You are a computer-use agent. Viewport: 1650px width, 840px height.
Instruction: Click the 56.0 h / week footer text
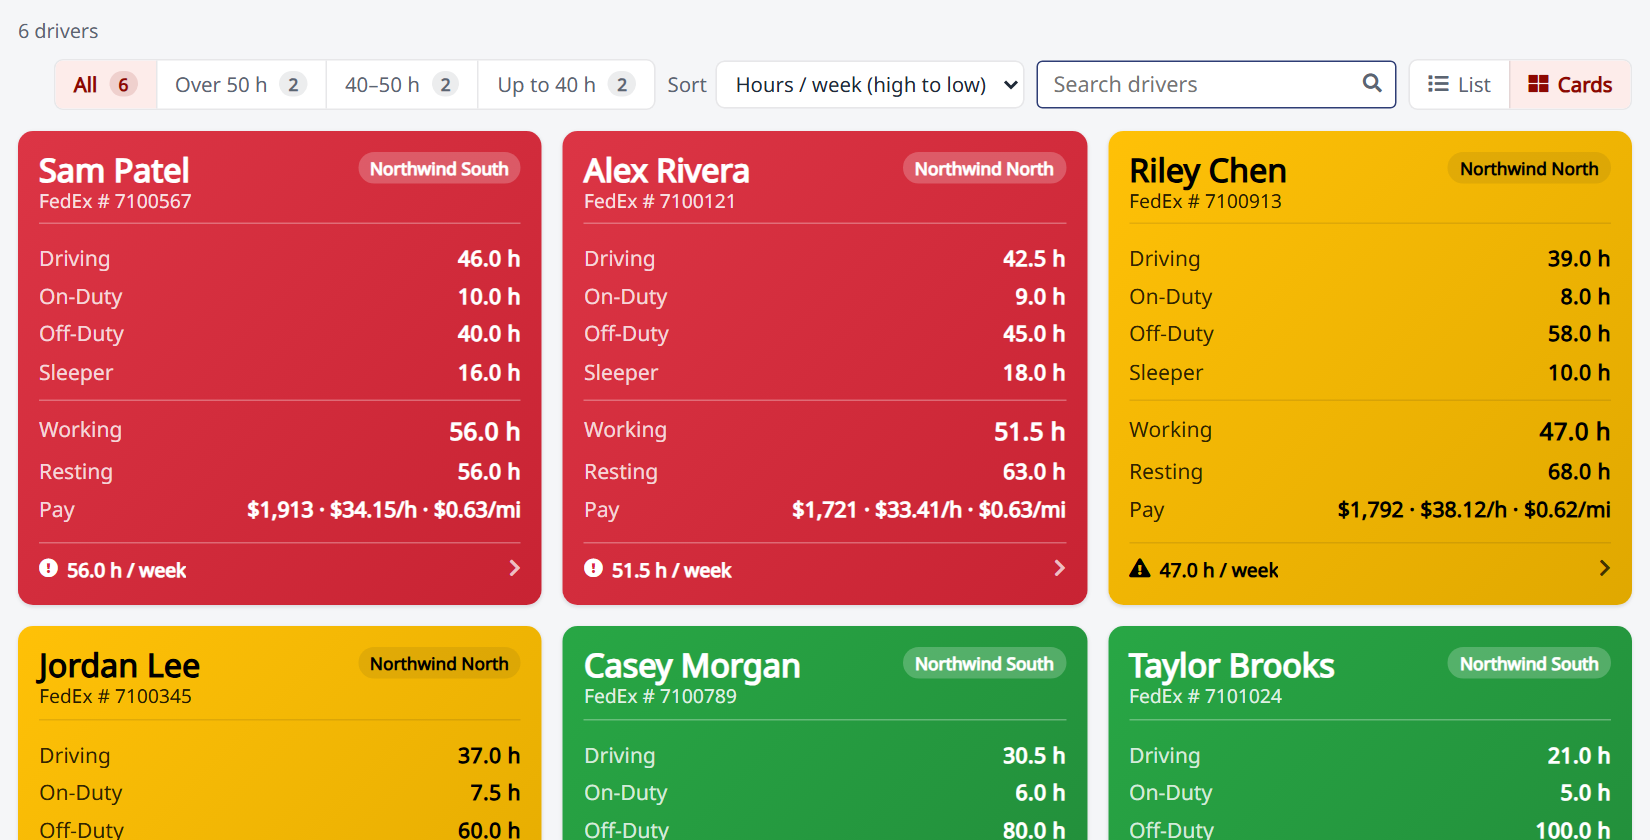pos(126,570)
